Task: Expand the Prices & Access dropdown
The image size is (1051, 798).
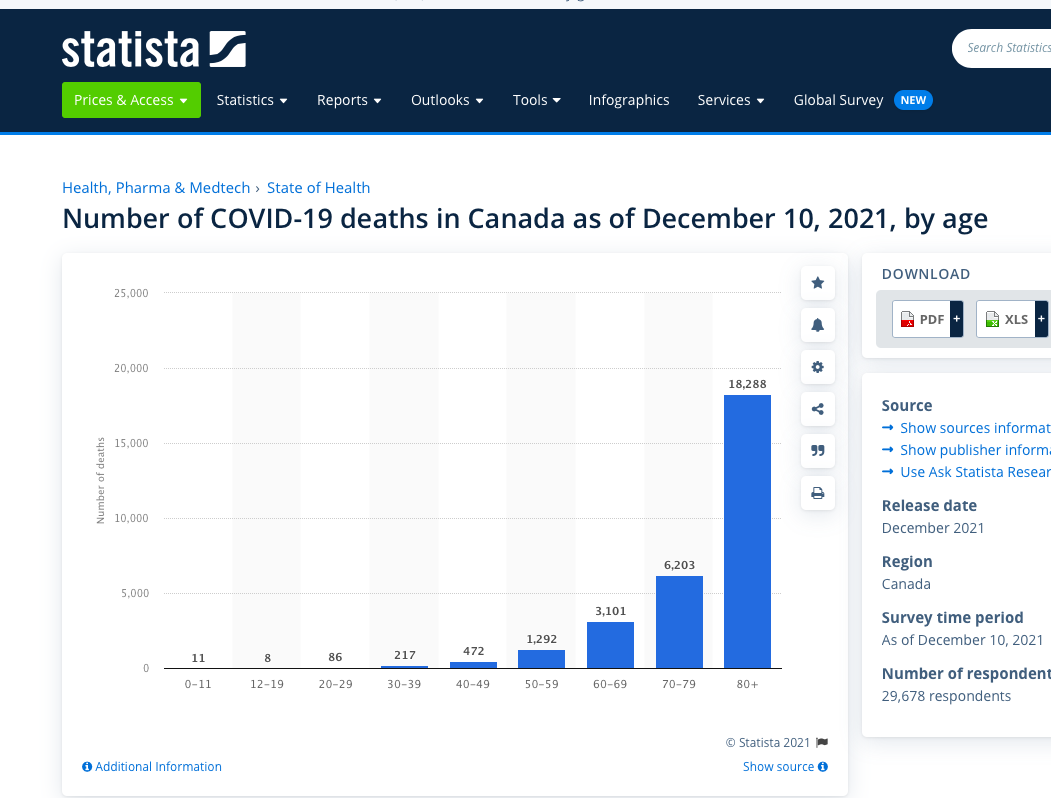Action: click(131, 100)
